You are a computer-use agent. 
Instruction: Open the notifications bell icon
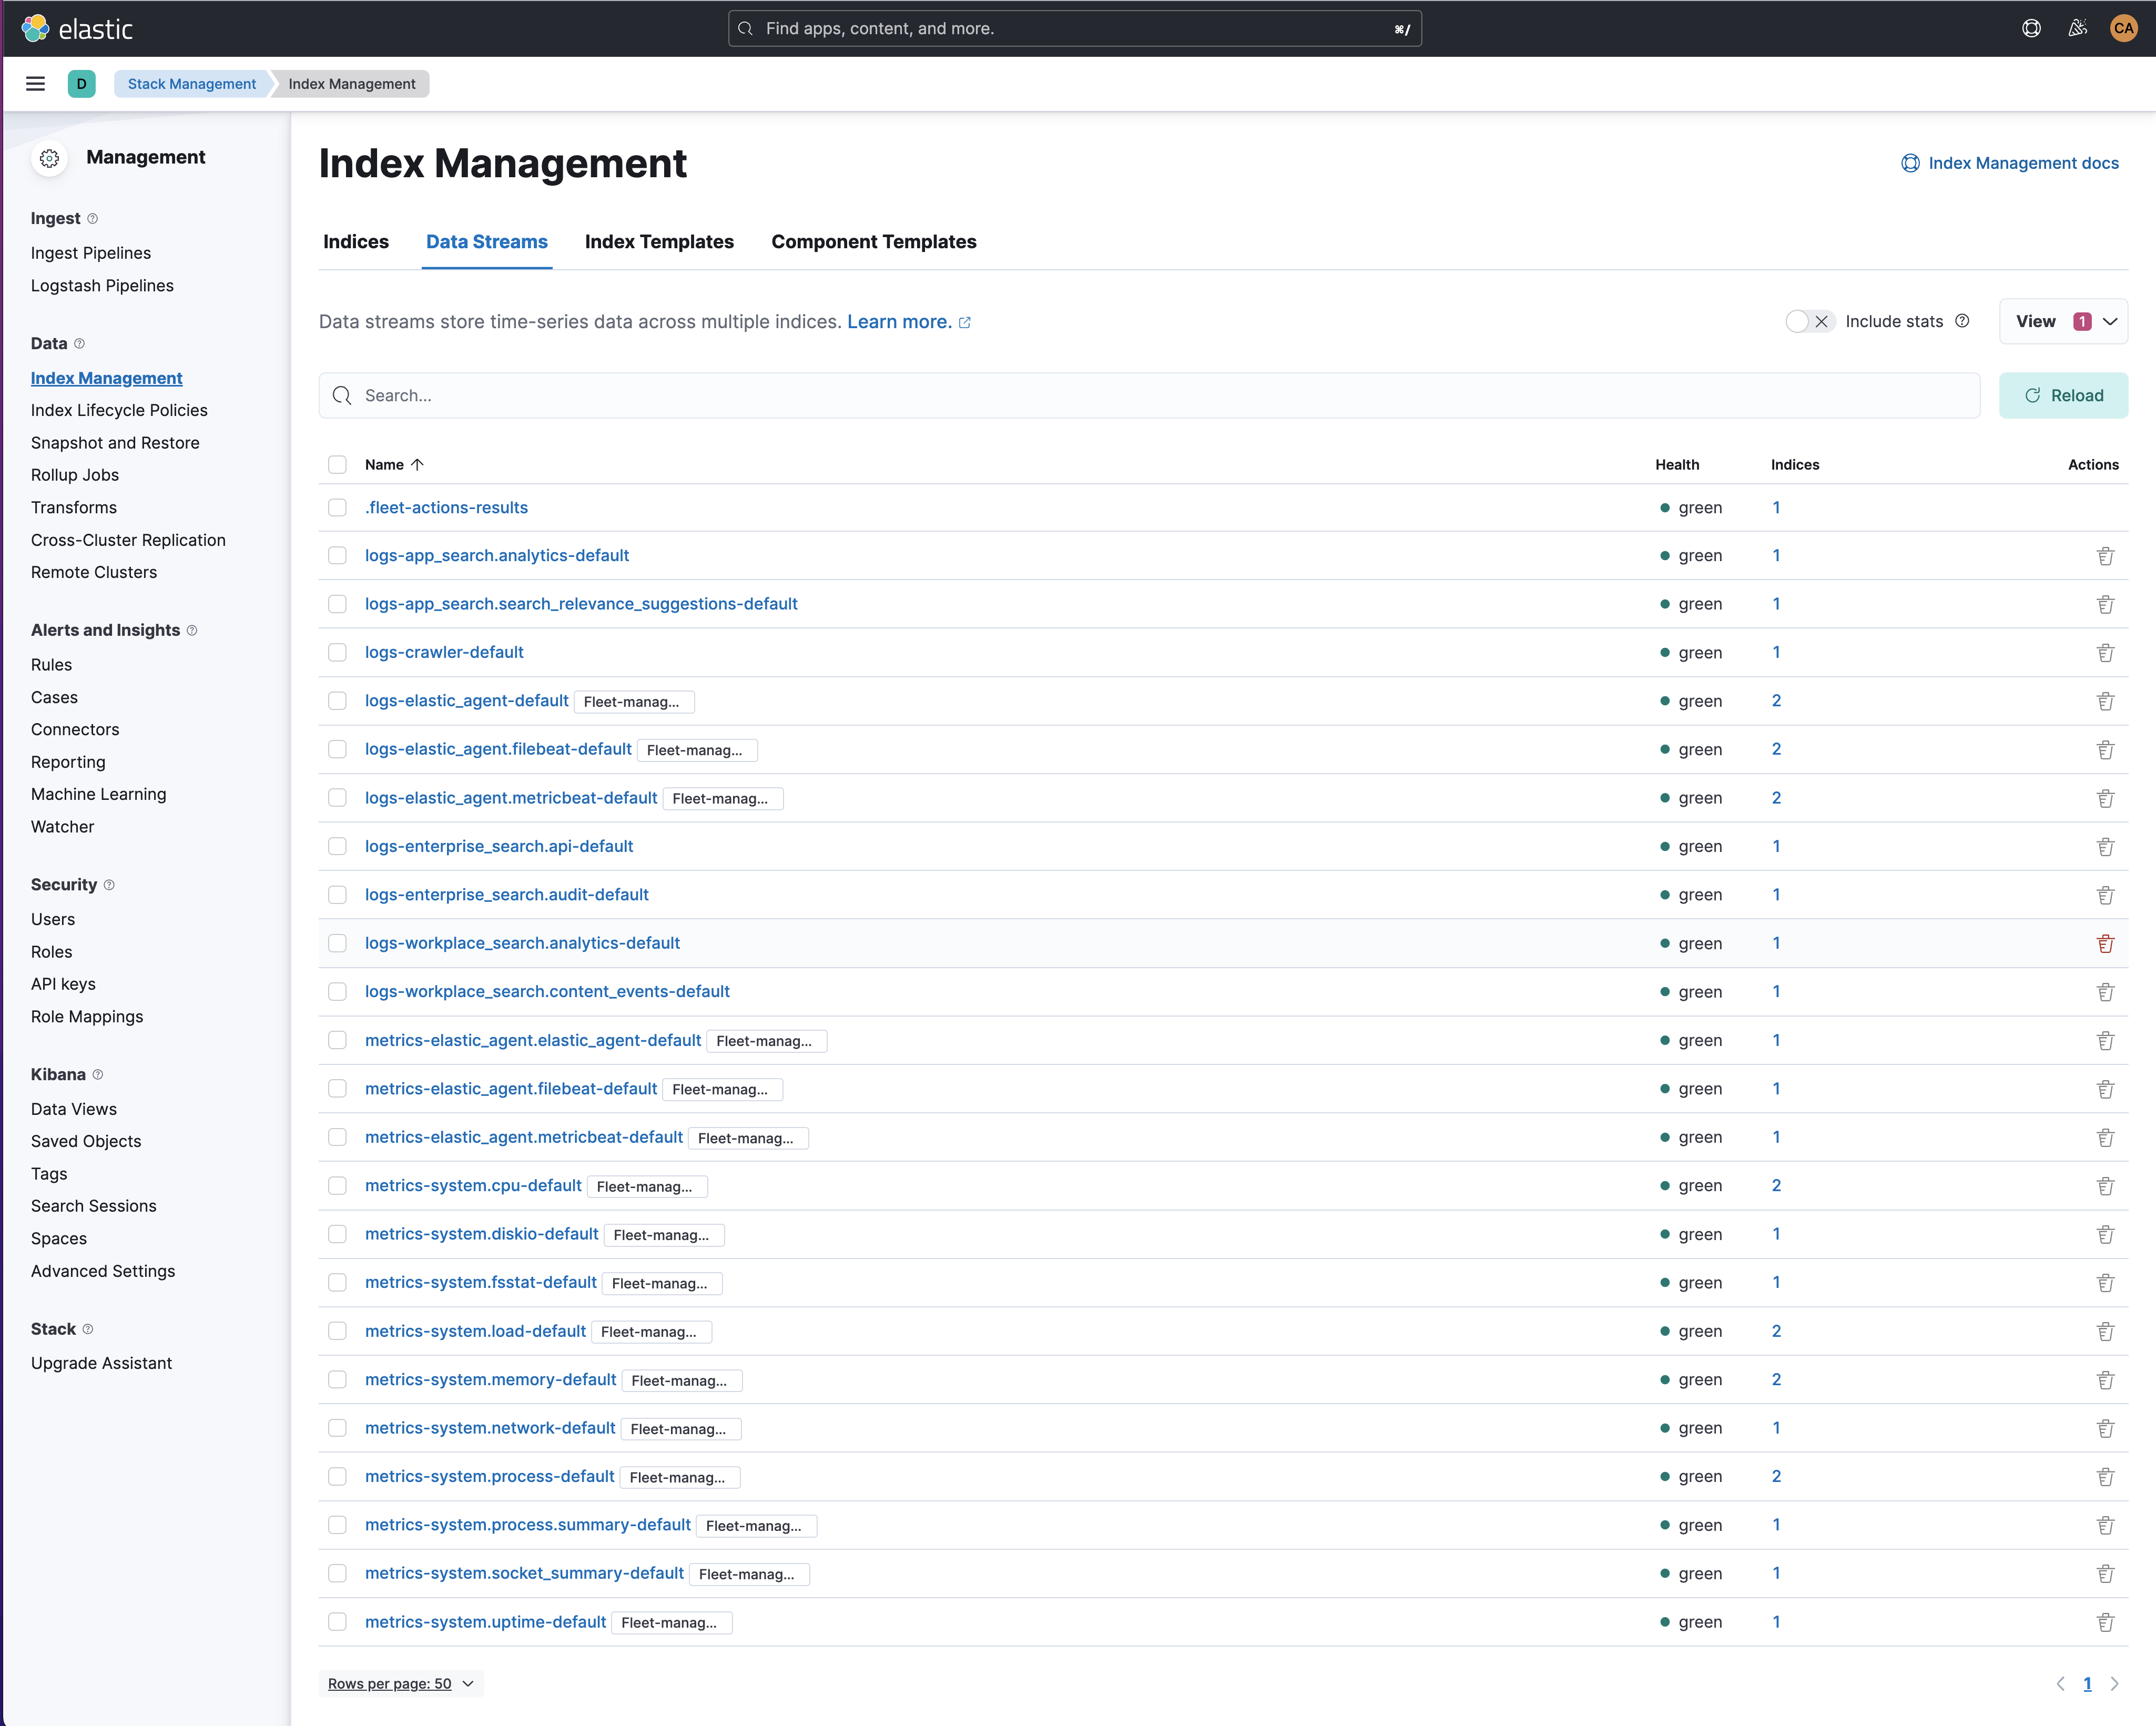pyautogui.click(x=2077, y=28)
